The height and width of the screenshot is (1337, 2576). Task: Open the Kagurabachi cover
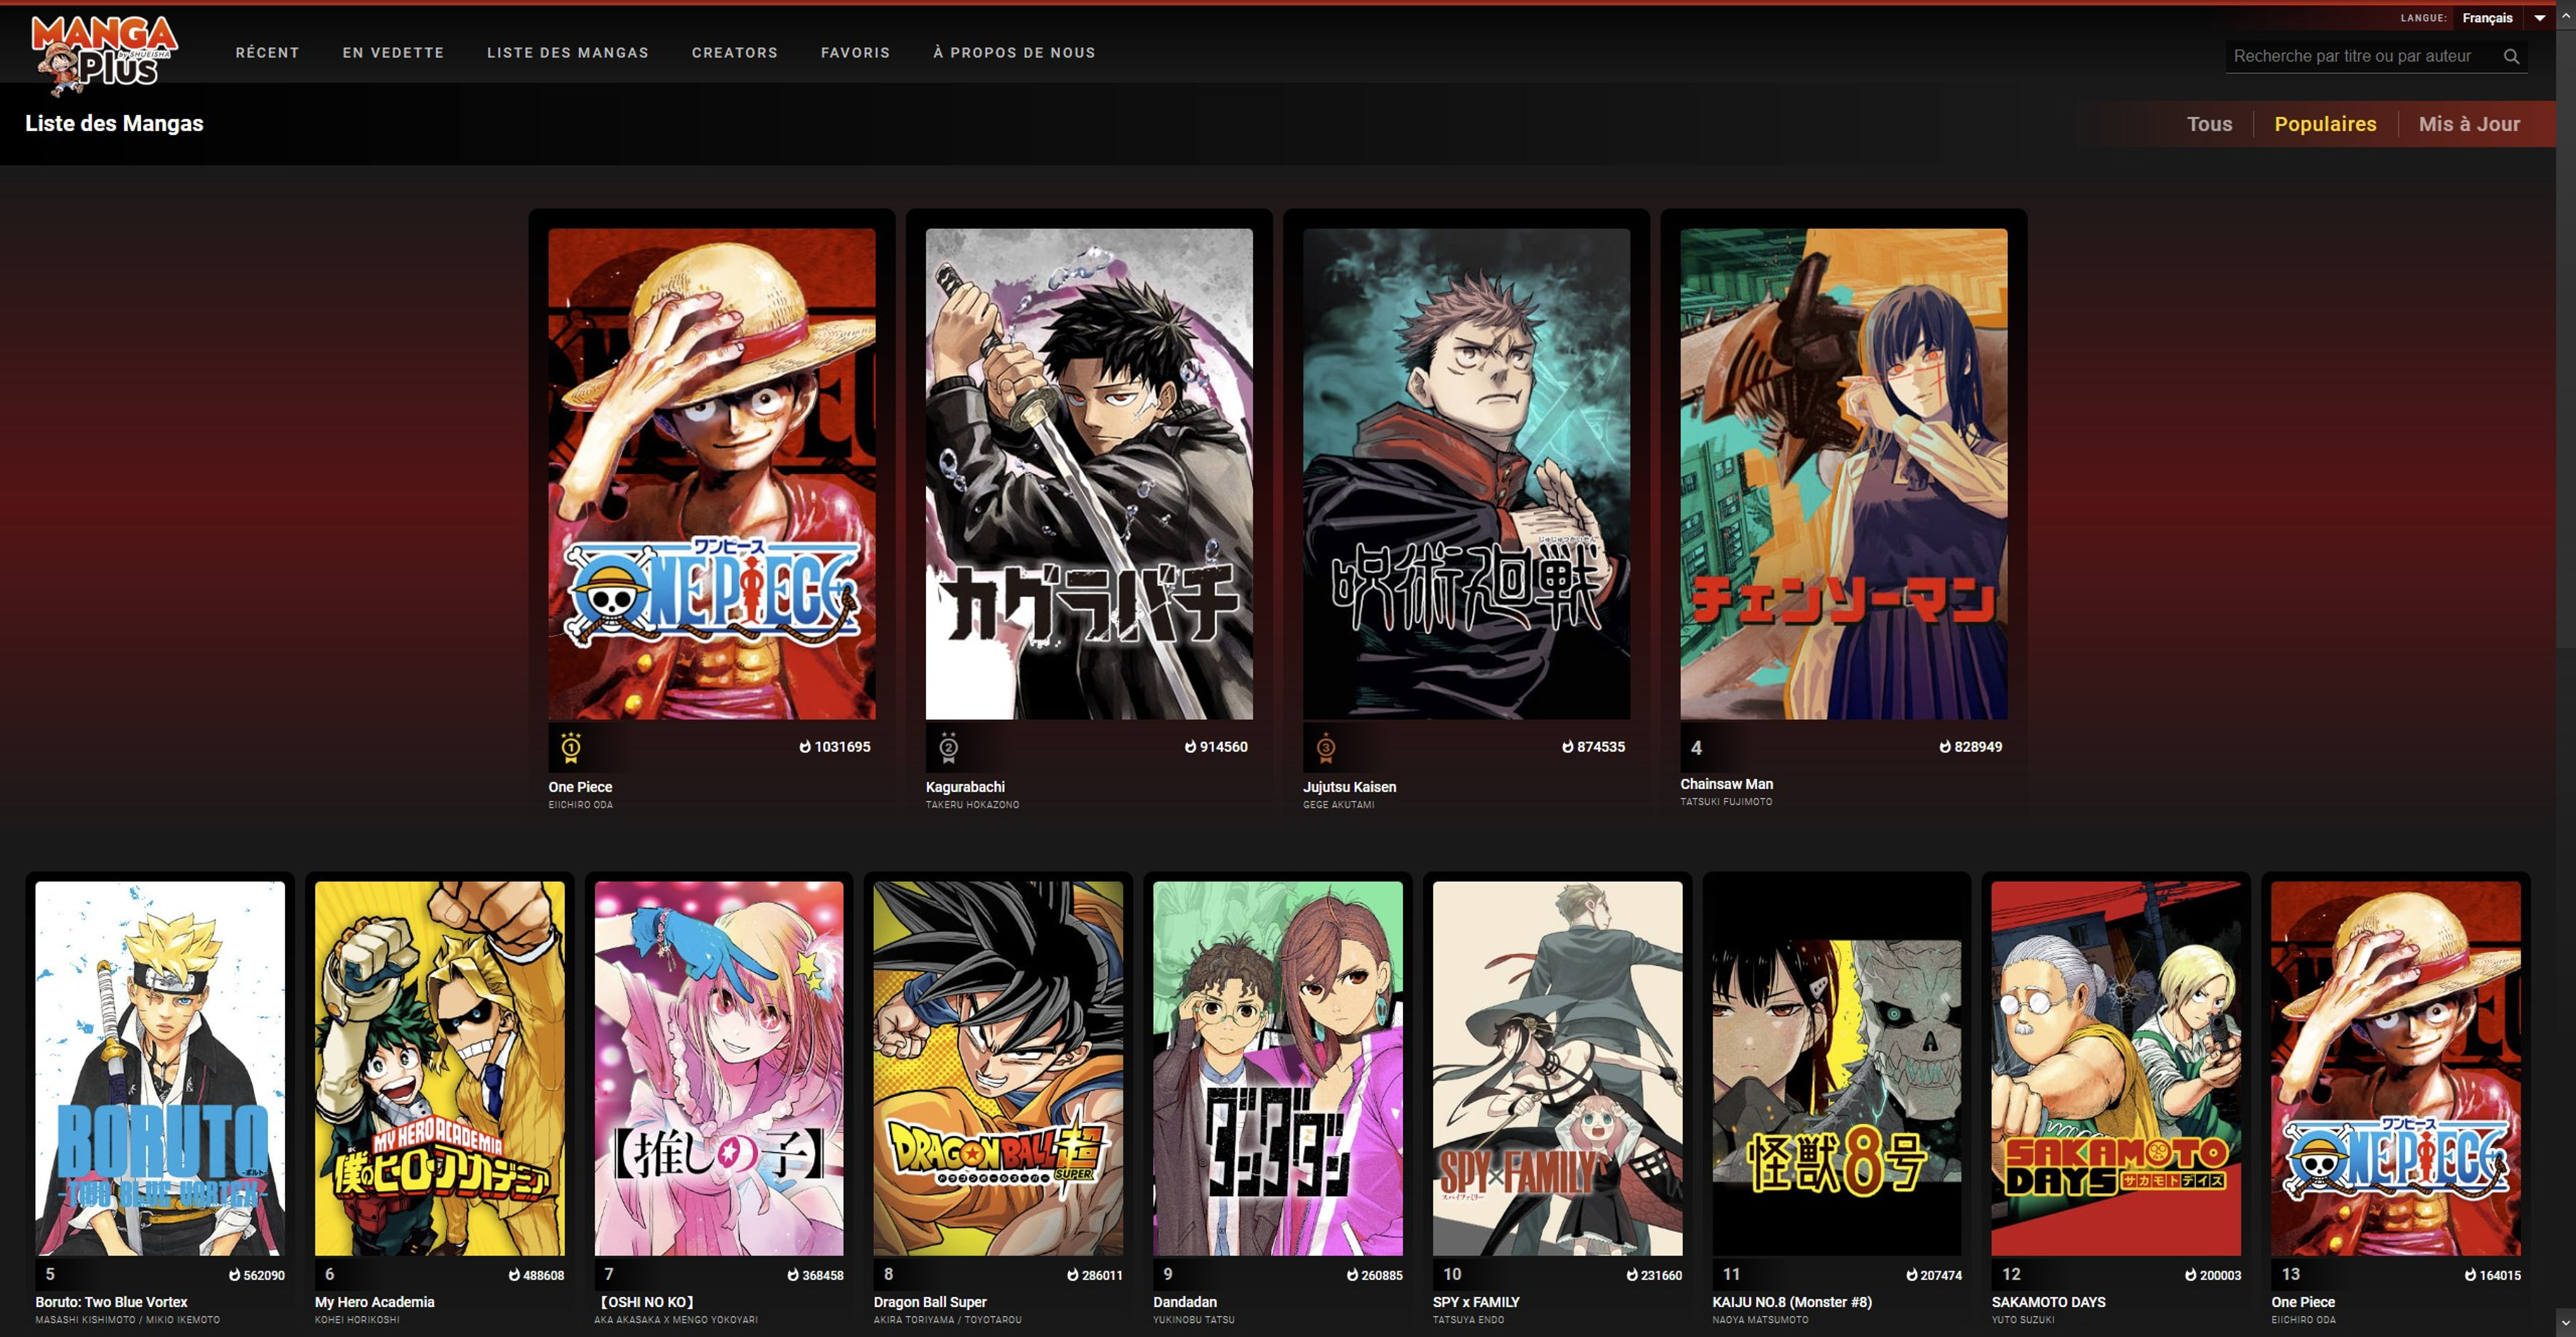click(1089, 474)
